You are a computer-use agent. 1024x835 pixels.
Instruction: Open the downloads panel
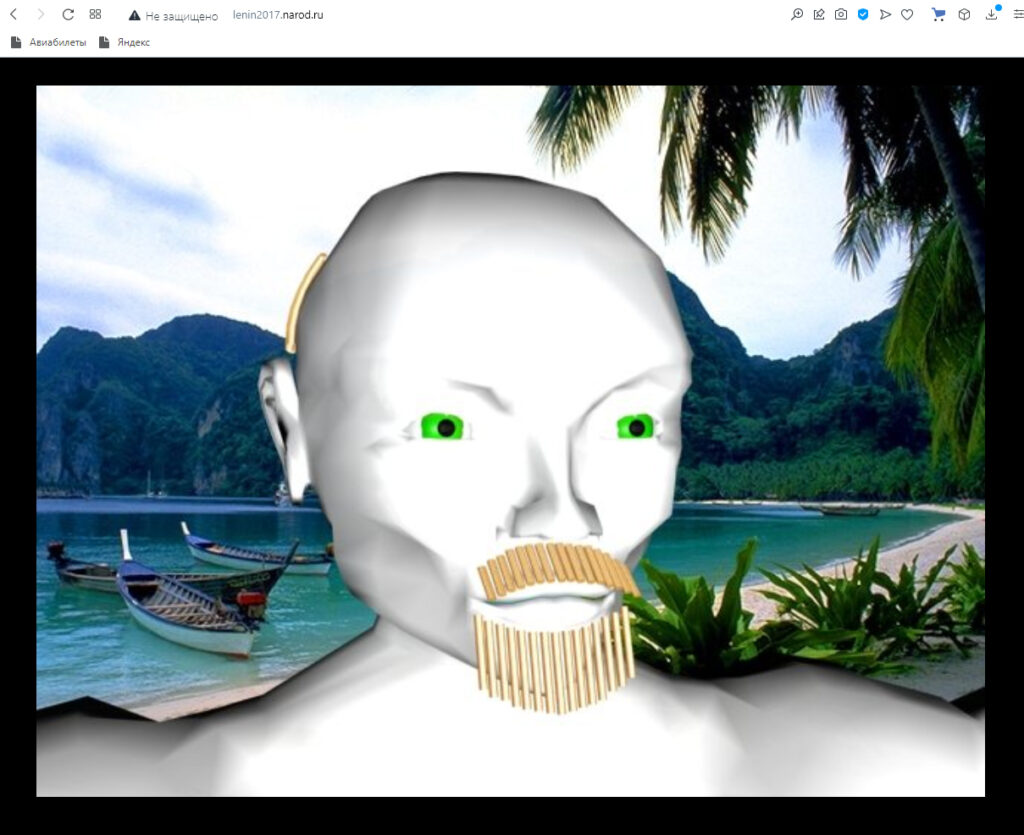(992, 15)
